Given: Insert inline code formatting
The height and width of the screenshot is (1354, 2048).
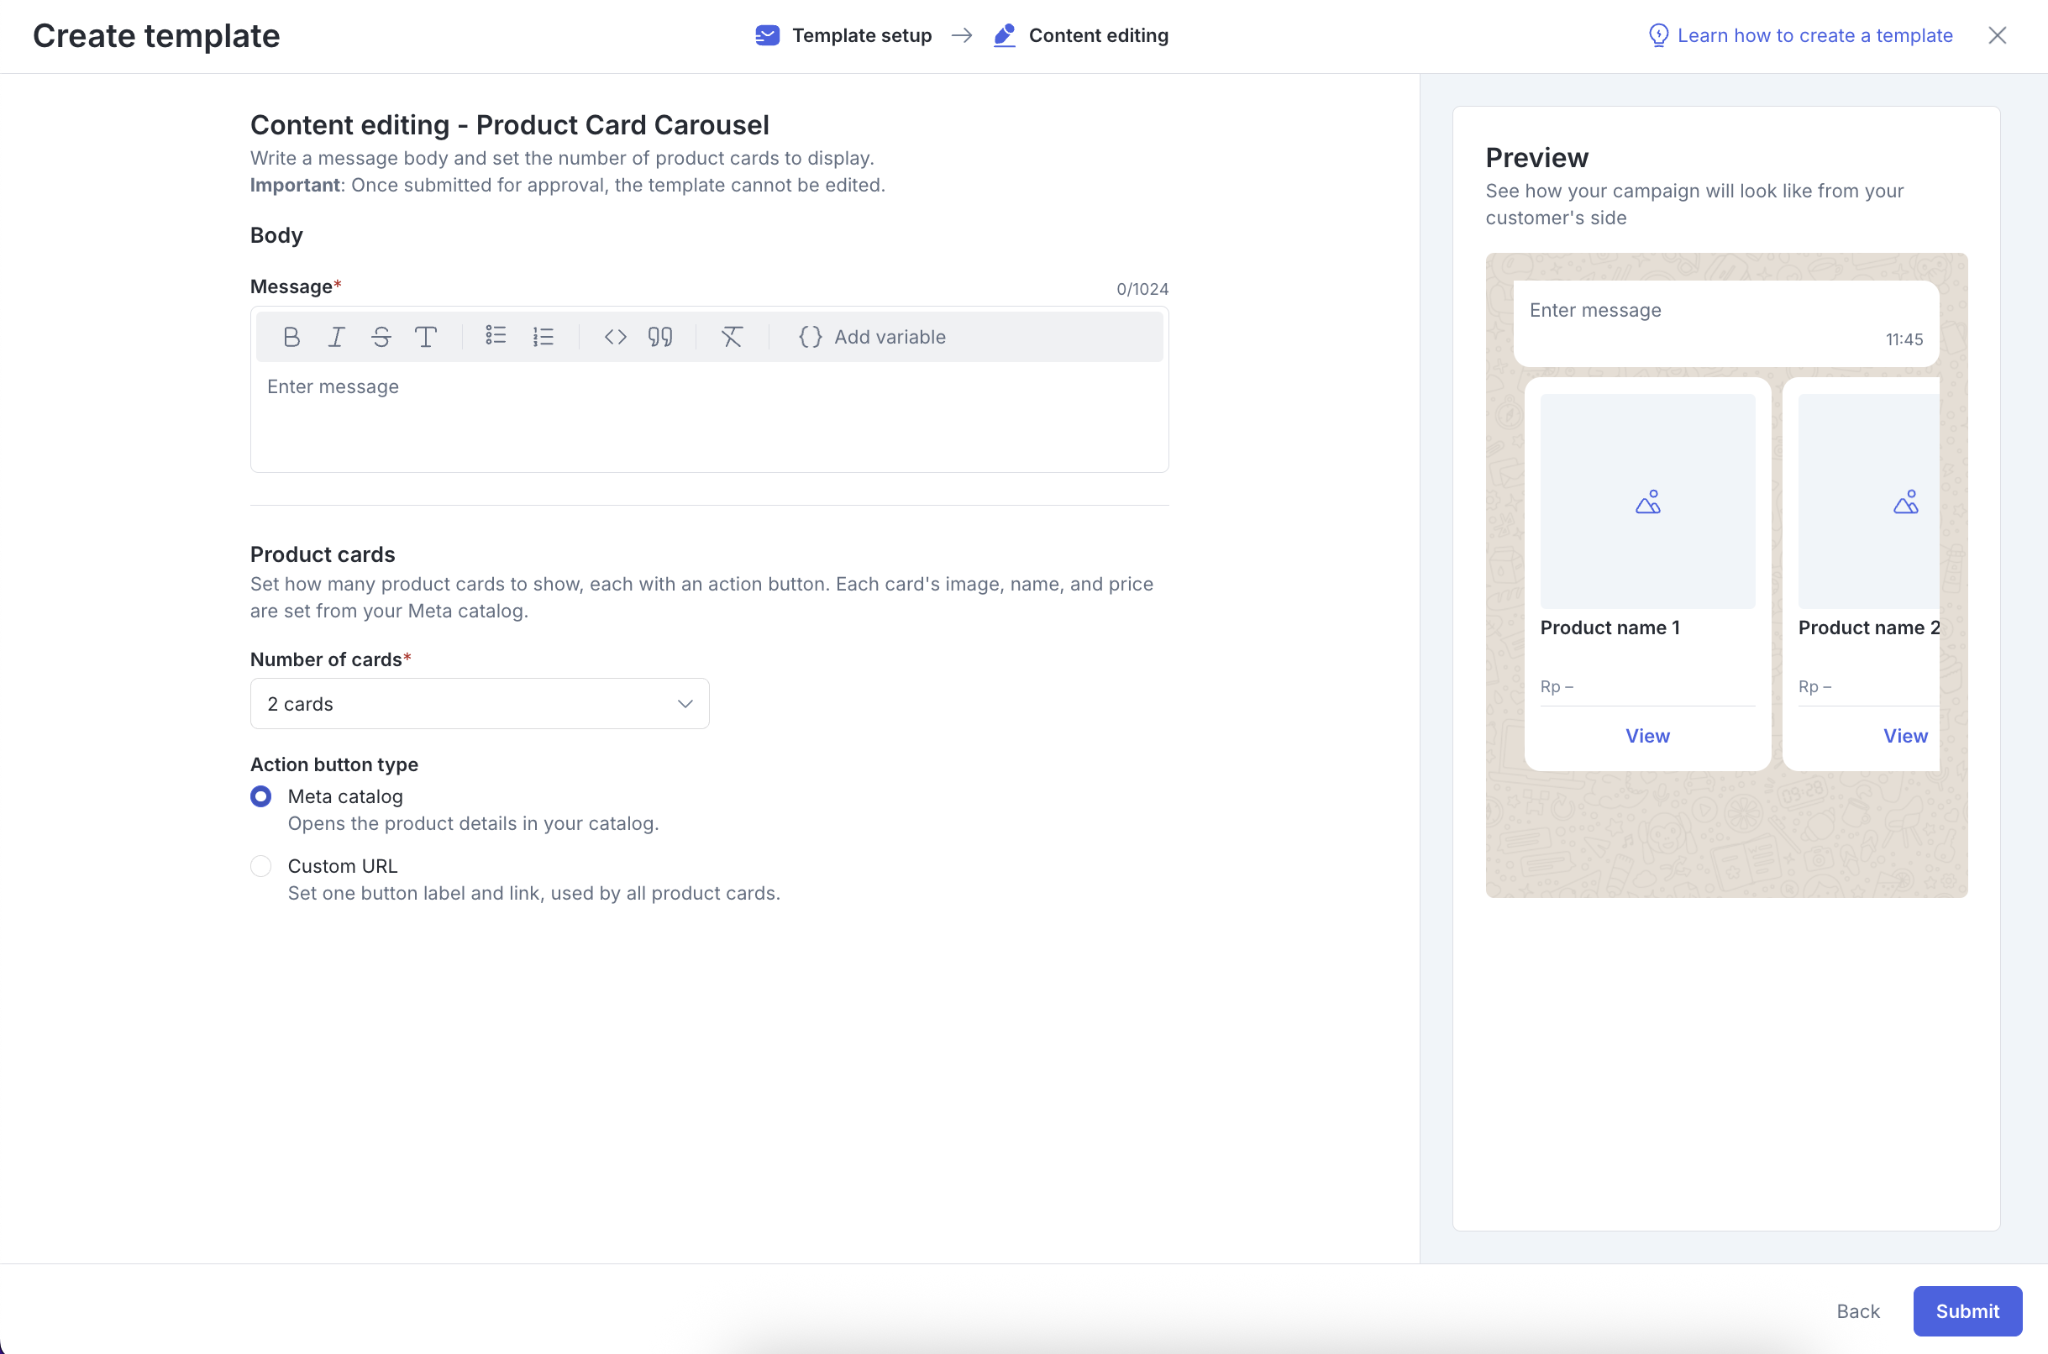Looking at the screenshot, I should [x=615, y=337].
